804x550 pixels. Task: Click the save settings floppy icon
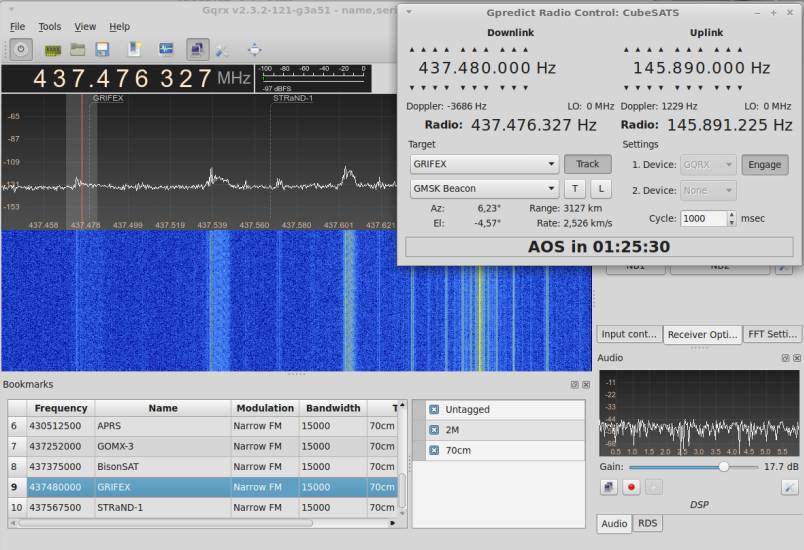click(103, 49)
